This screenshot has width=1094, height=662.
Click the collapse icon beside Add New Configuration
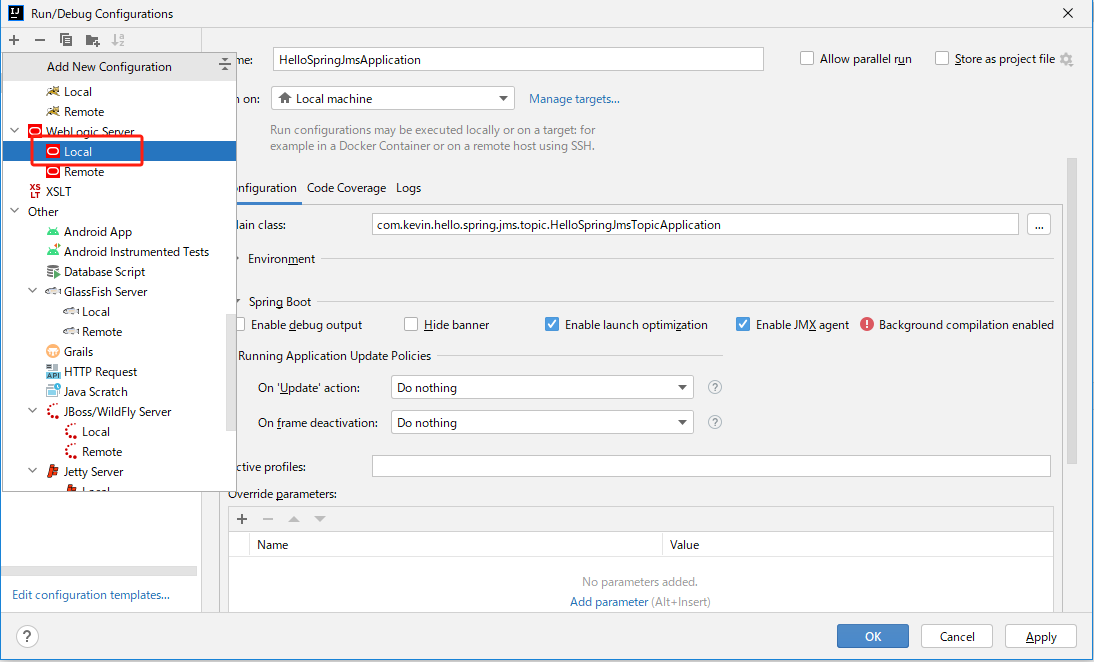(x=225, y=64)
